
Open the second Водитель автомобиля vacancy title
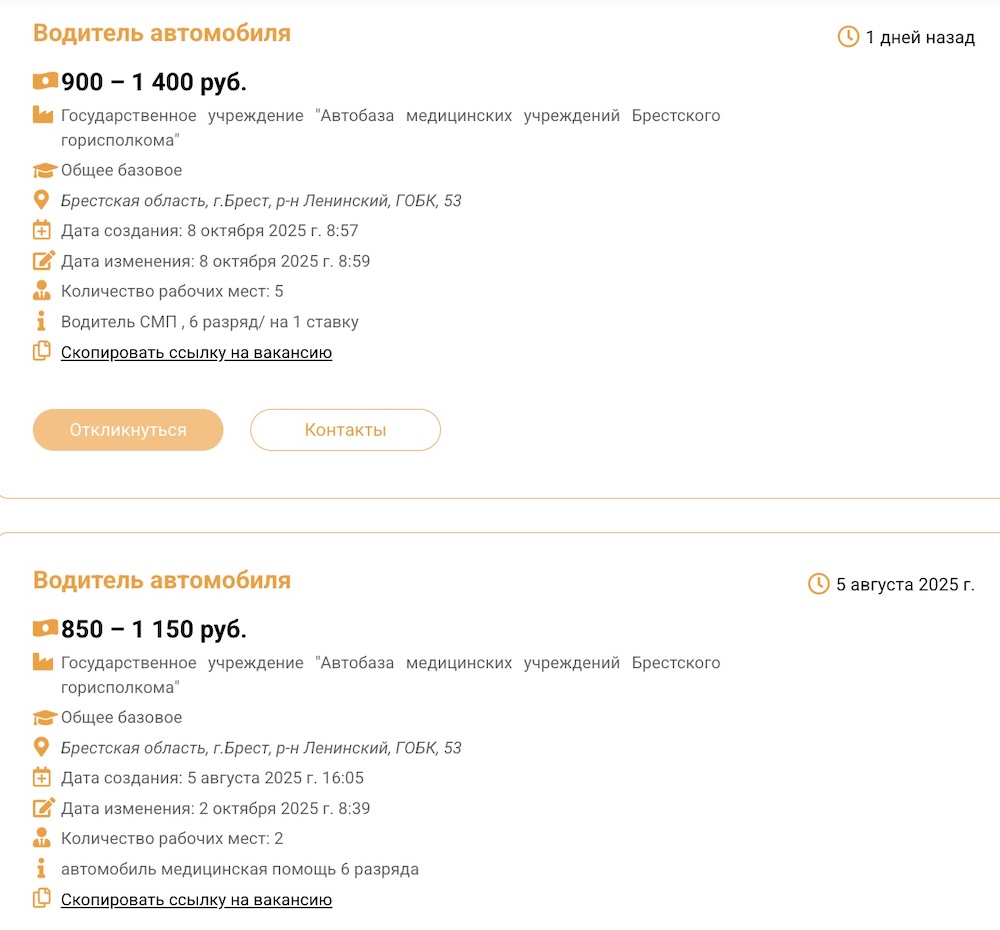point(162,580)
